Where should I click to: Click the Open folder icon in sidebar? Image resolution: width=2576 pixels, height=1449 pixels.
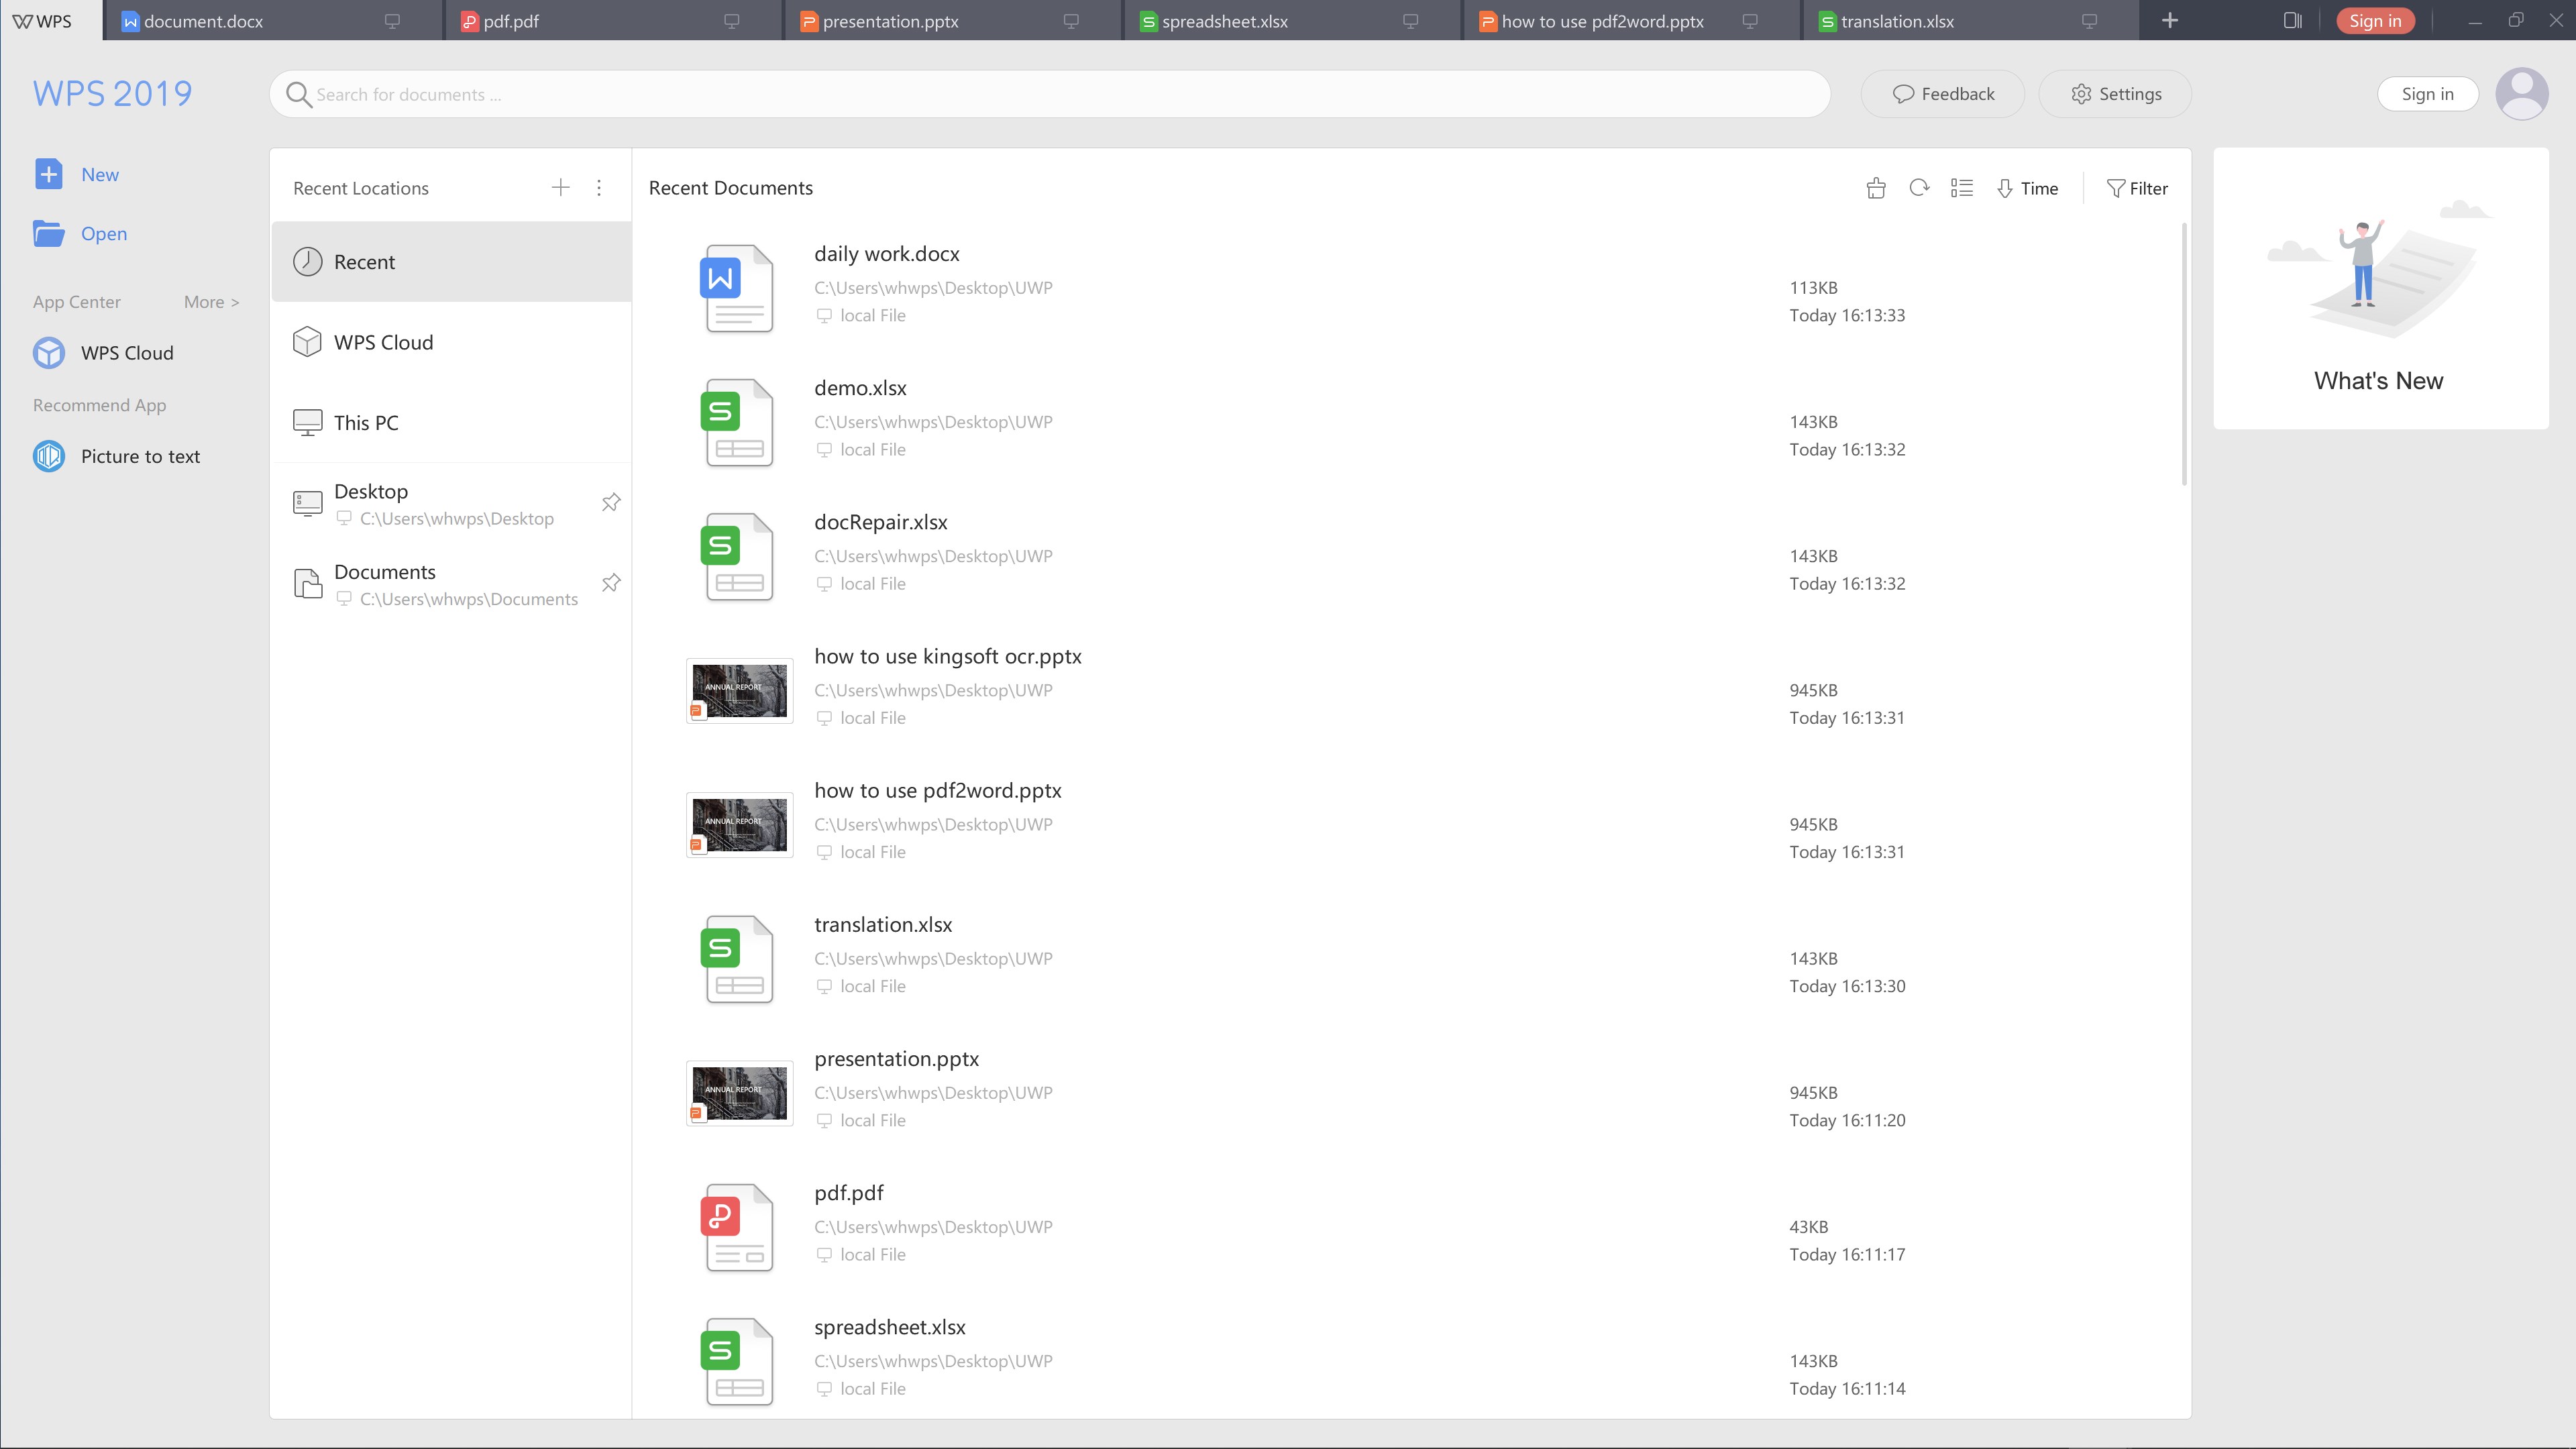[x=48, y=233]
